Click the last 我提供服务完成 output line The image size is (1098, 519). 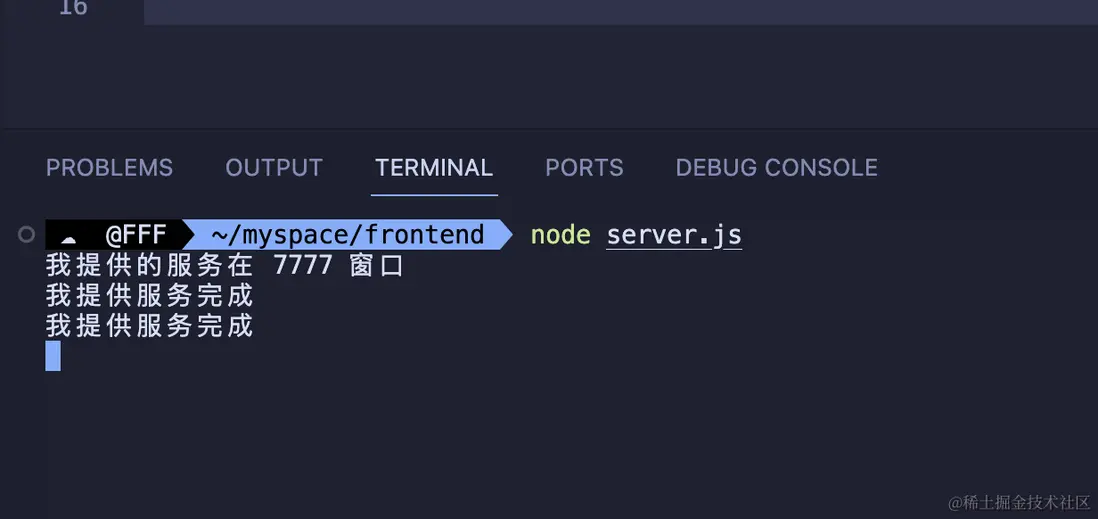pos(149,326)
